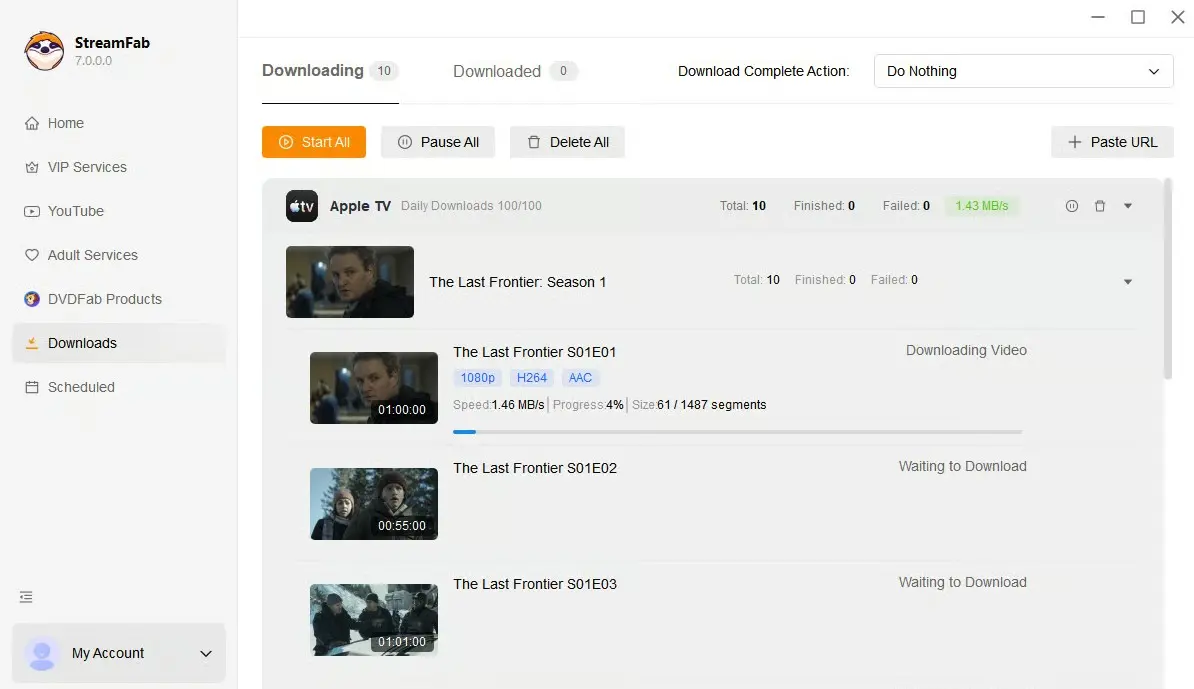1194x689 pixels.
Task: Open the Home page icon
Action: click(32, 123)
